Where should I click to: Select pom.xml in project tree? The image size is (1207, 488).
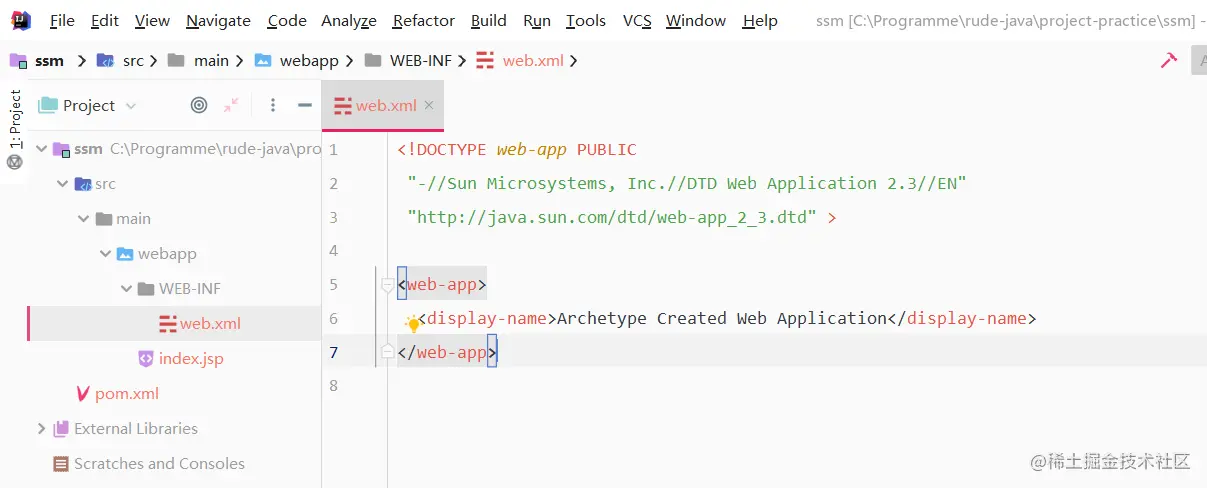127,394
